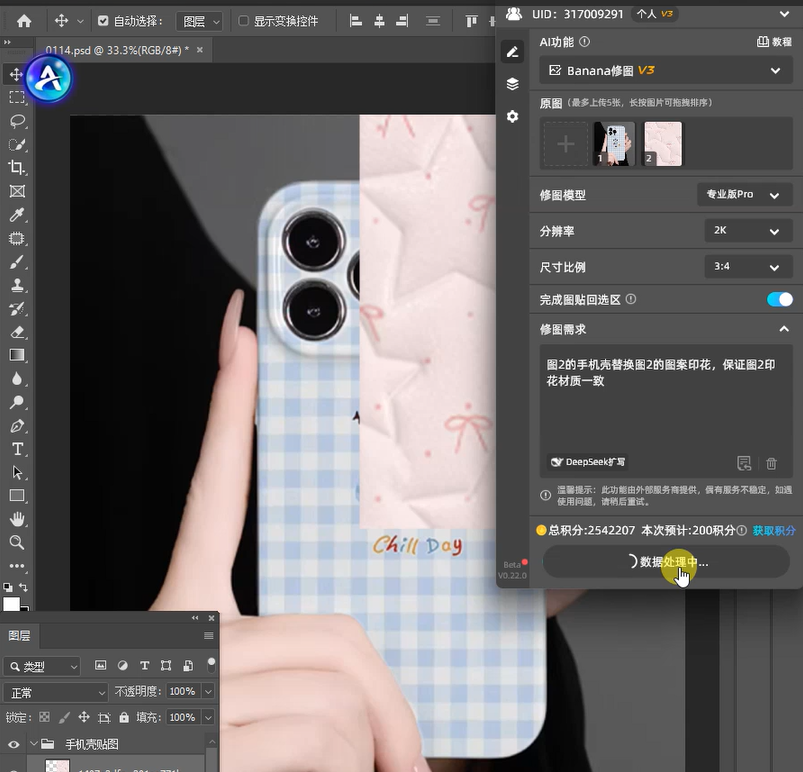The image size is (803, 772).
Task: Click the adjustment layer filter icon in Layers panel
Action: (123, 665)
